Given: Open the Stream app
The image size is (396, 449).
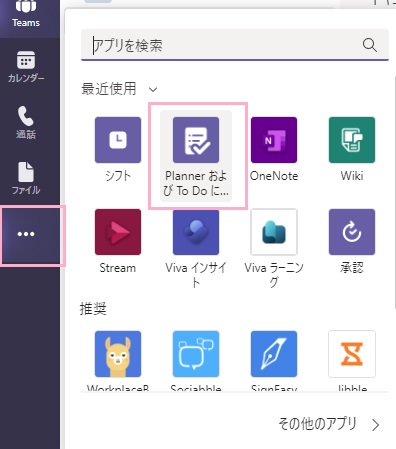Looking at the screenshot, I should [118, 241].
